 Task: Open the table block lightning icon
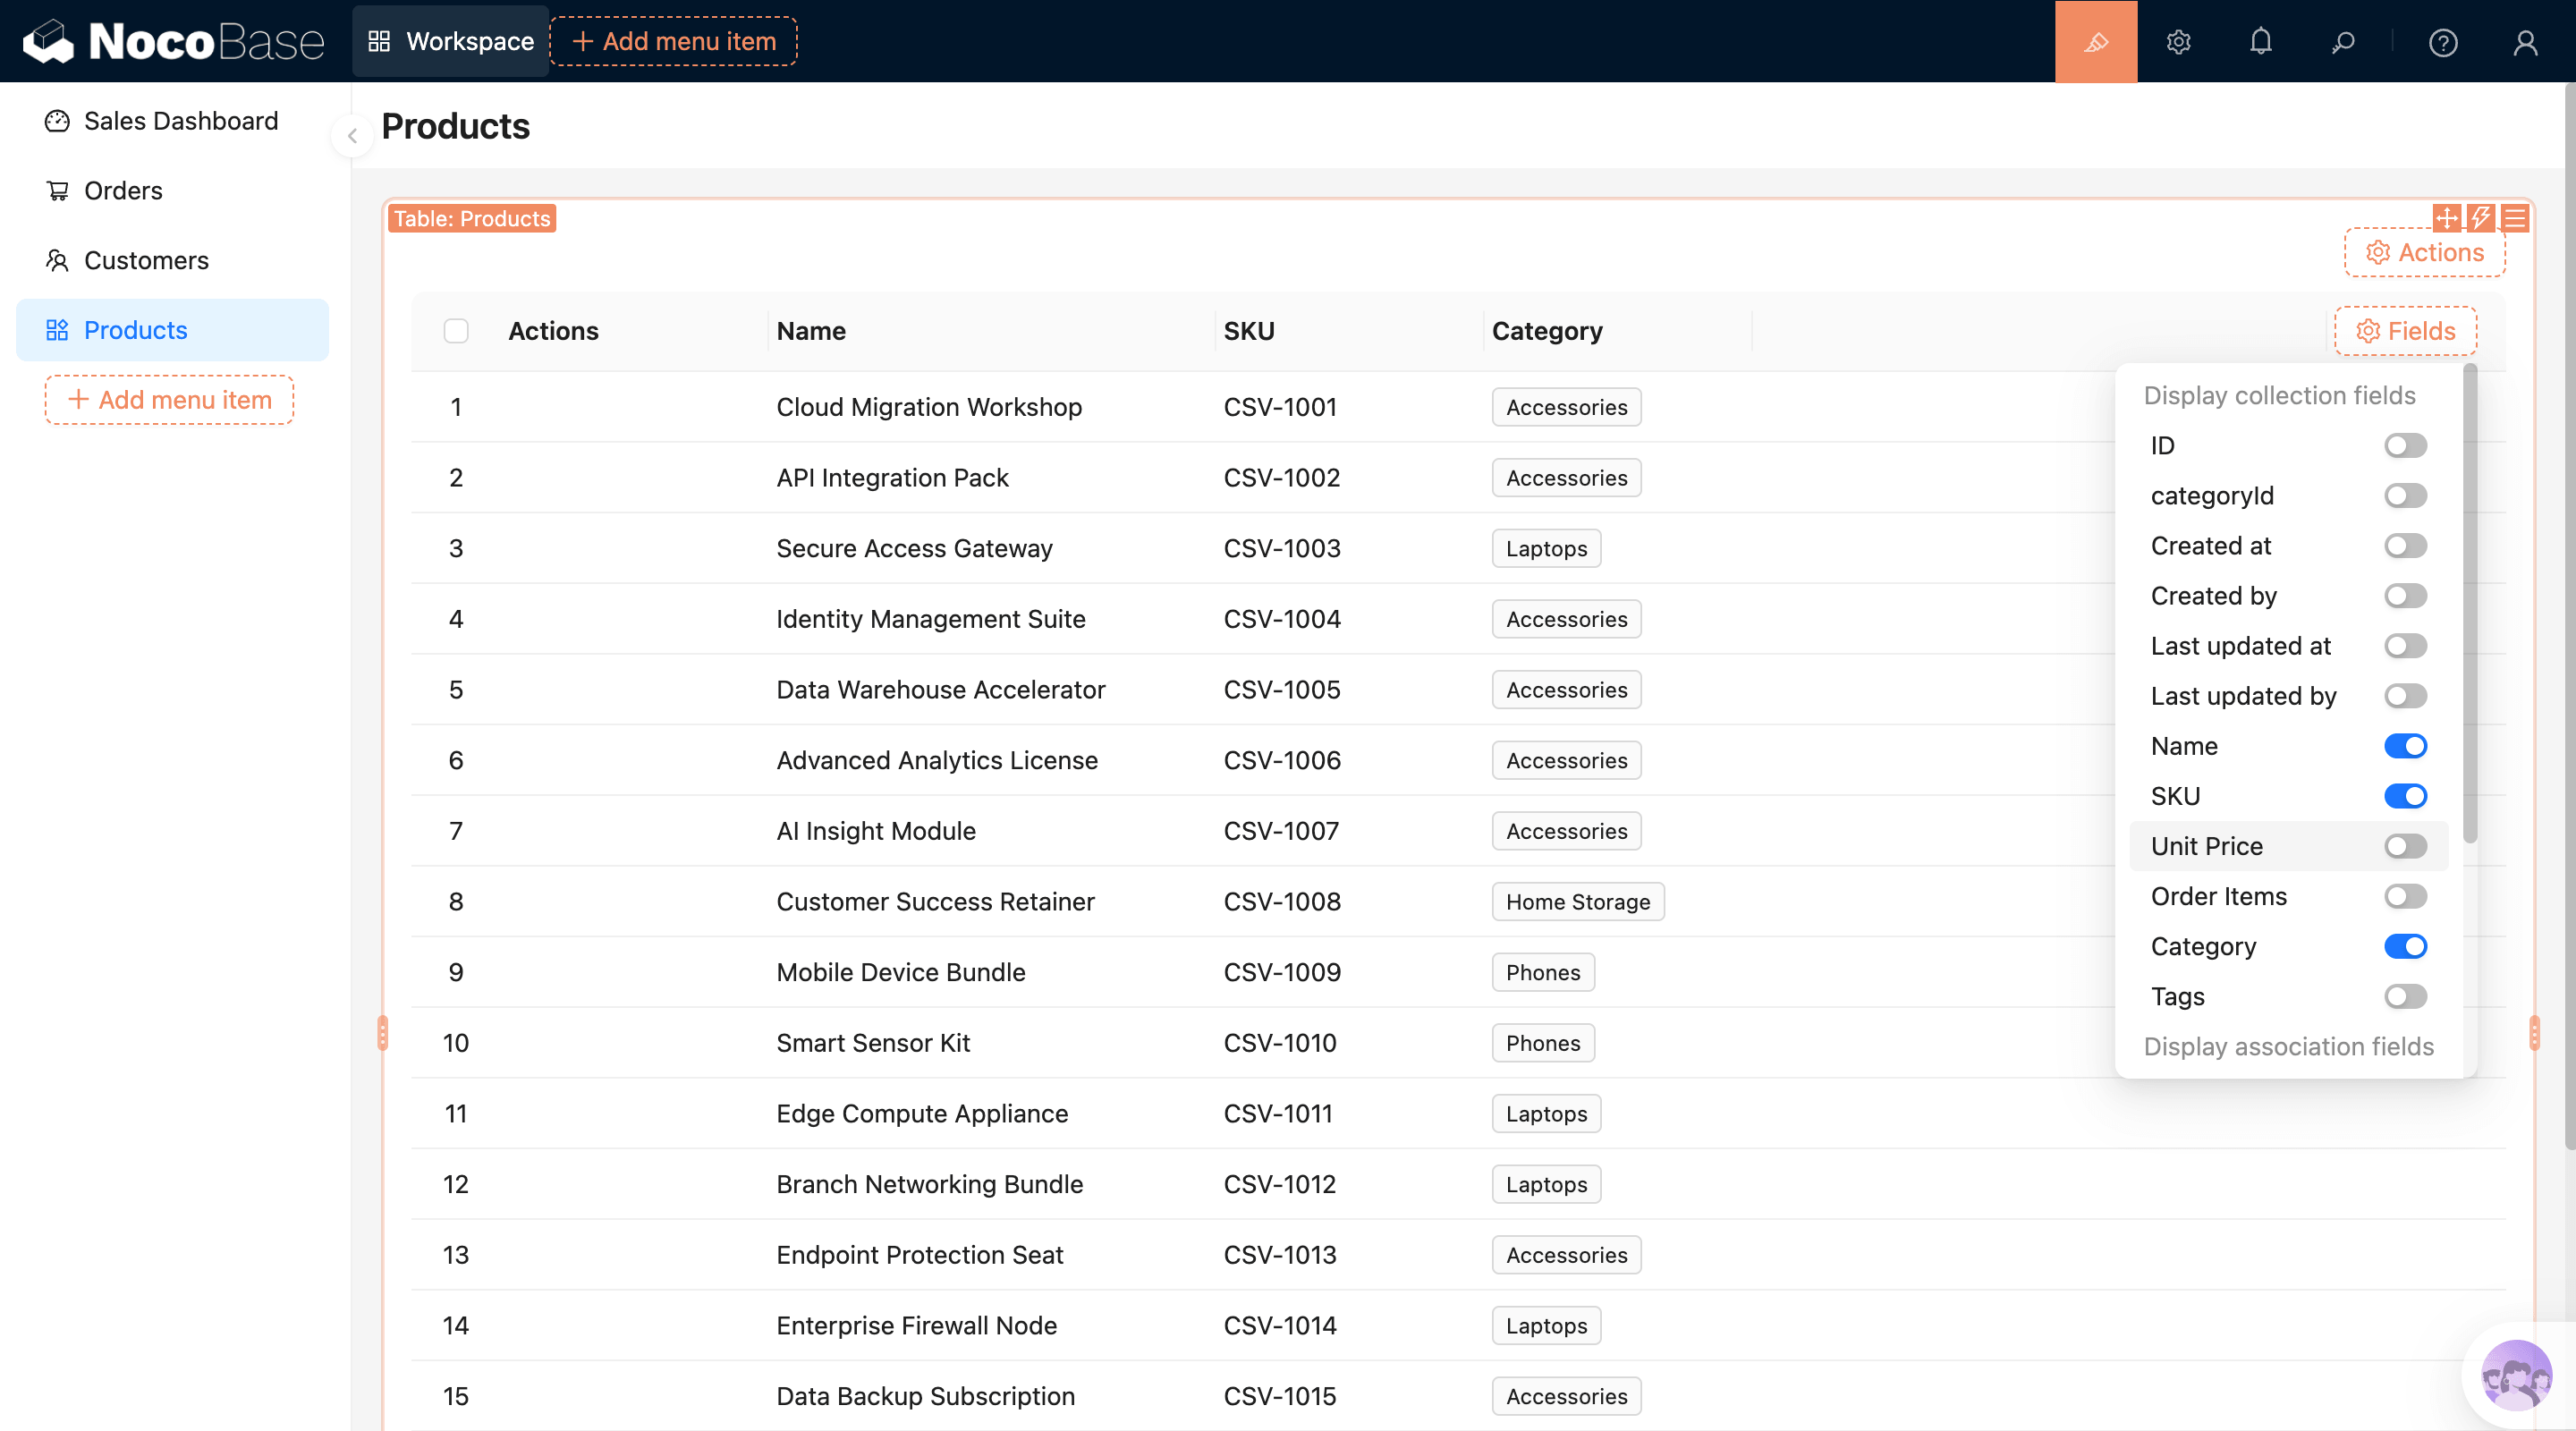[2481, 218]
